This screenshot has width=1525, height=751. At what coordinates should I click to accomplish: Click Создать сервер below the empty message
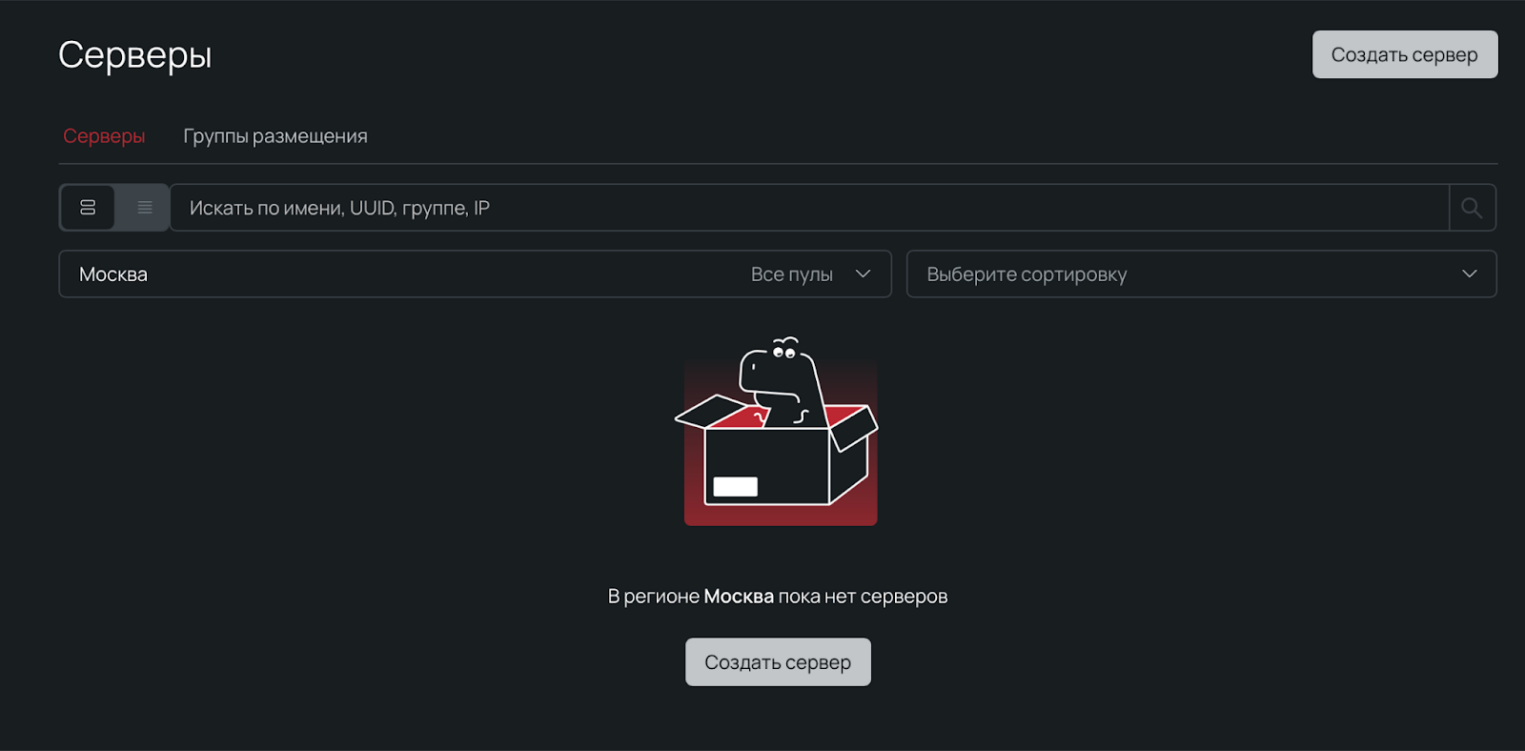pos(777,662)
